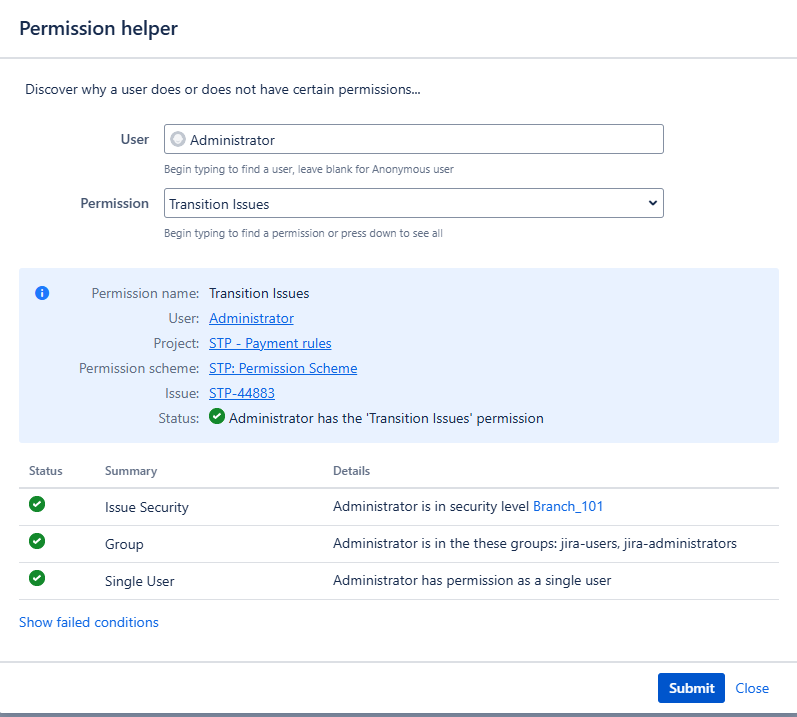Click 'Administrator is in security level' text
This screenshot has height=717, width=797.
[x=431, y=507]
